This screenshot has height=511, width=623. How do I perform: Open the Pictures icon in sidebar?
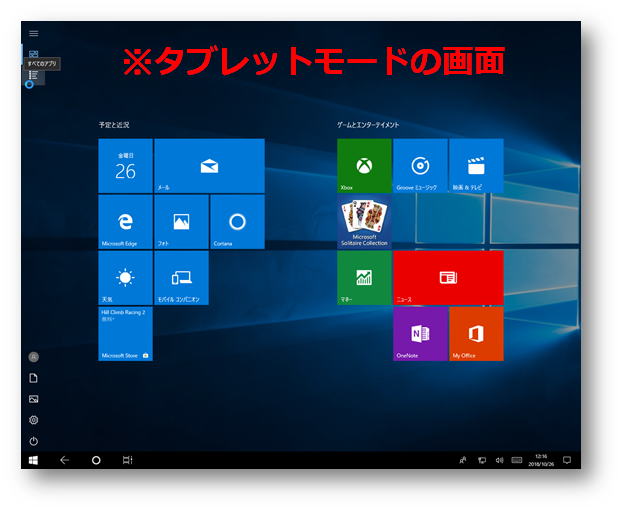34,399
